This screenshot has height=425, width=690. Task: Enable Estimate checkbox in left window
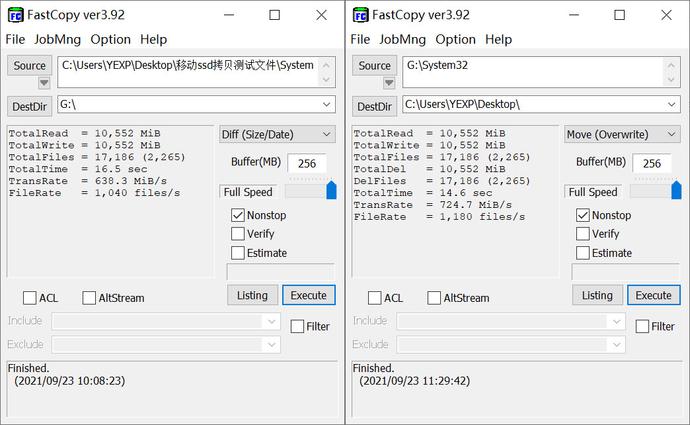(238, 253)
